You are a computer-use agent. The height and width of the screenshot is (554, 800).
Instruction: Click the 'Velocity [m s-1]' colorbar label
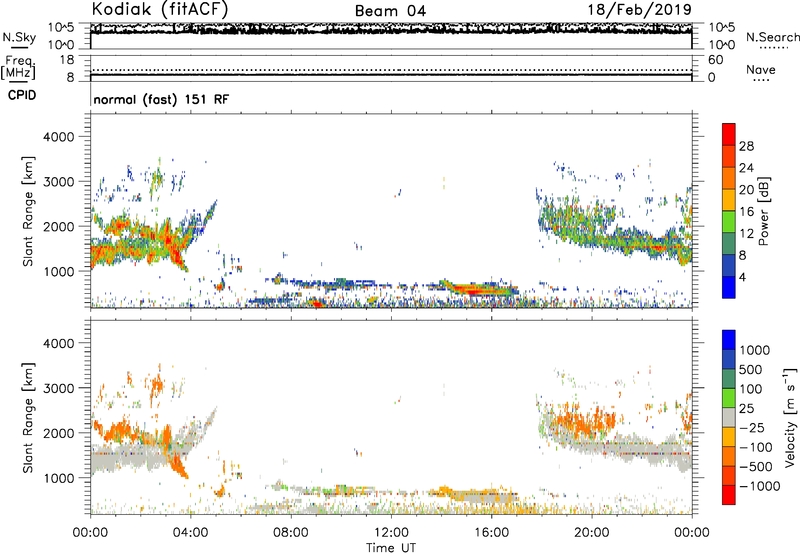tap(790, 417)
